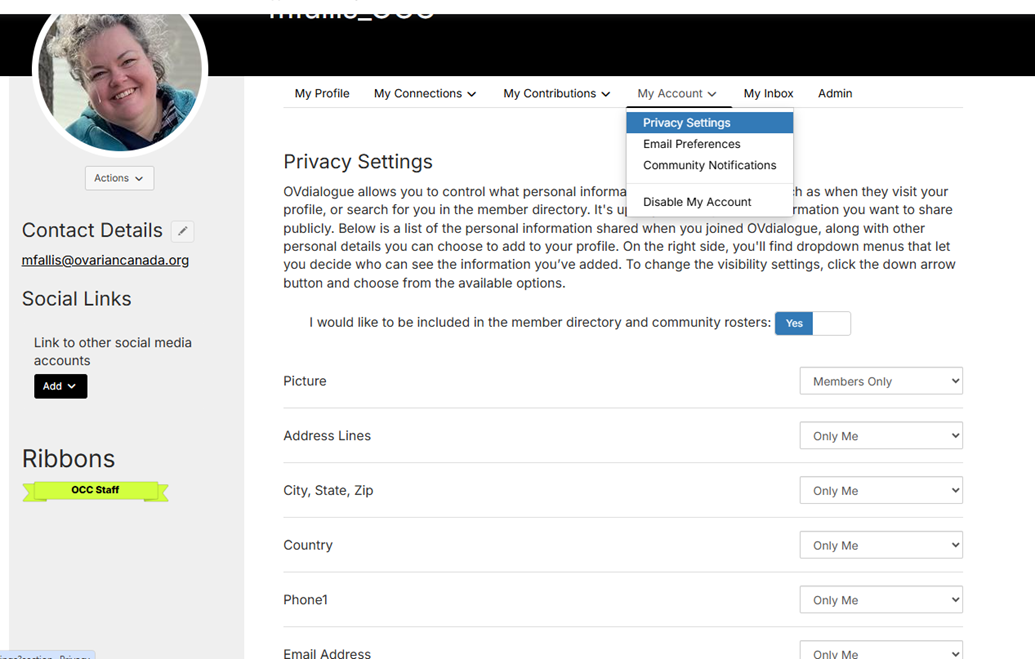Open the Email Address visibility dropdown
1035x659 pixels.
point(880,652)
